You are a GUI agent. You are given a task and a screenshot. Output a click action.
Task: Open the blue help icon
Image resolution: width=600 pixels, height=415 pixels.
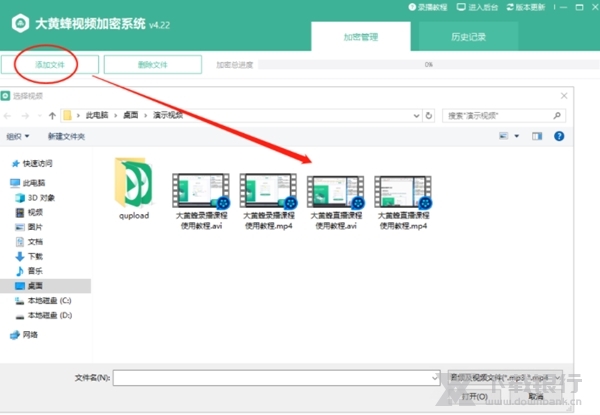(x=559, y=136)
